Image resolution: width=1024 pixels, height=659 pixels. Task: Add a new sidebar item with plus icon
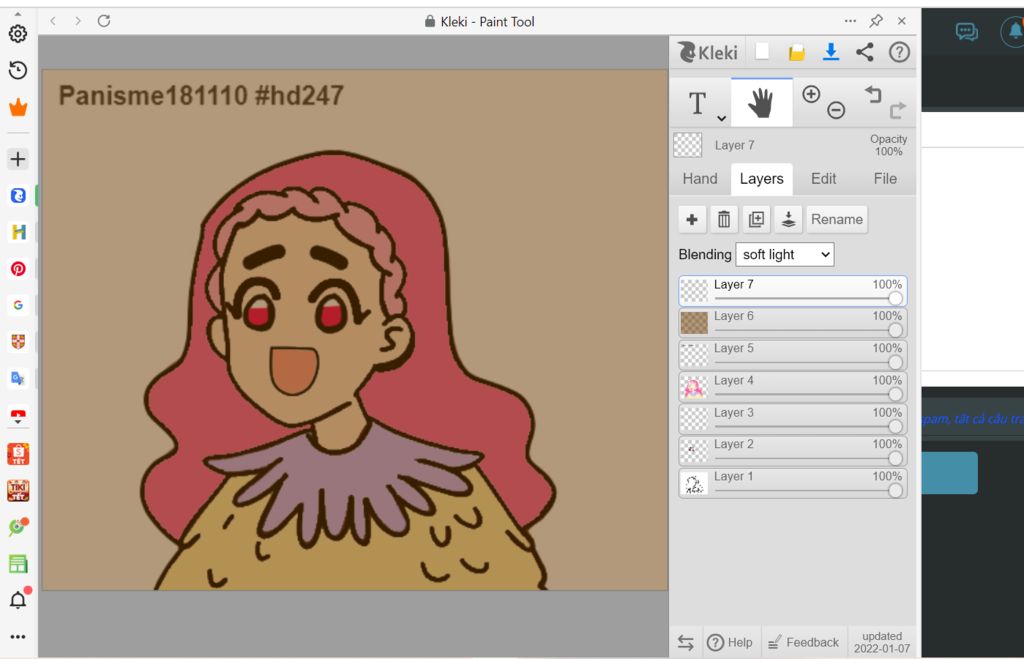point(18,159)
